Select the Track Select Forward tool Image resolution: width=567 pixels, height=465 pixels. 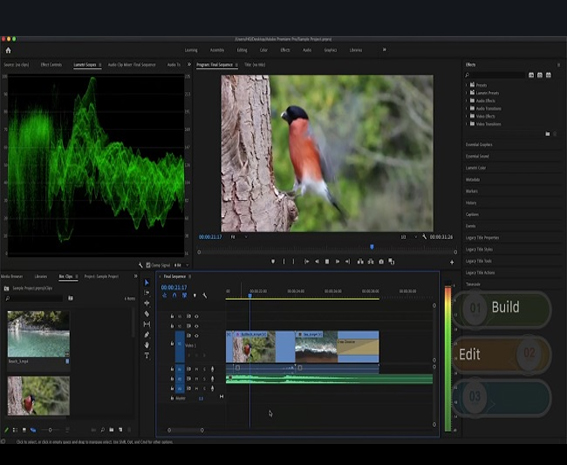(x=147, y=293)
